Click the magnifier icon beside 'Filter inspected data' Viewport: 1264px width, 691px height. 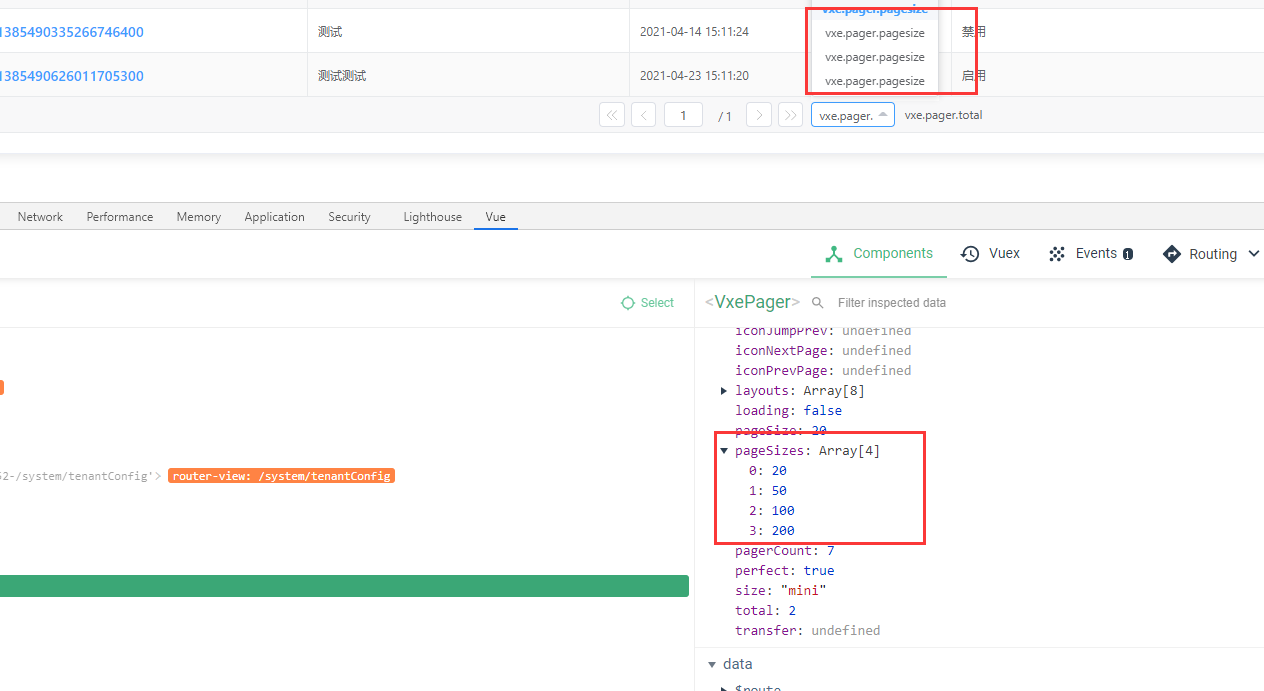coord(818,302)
